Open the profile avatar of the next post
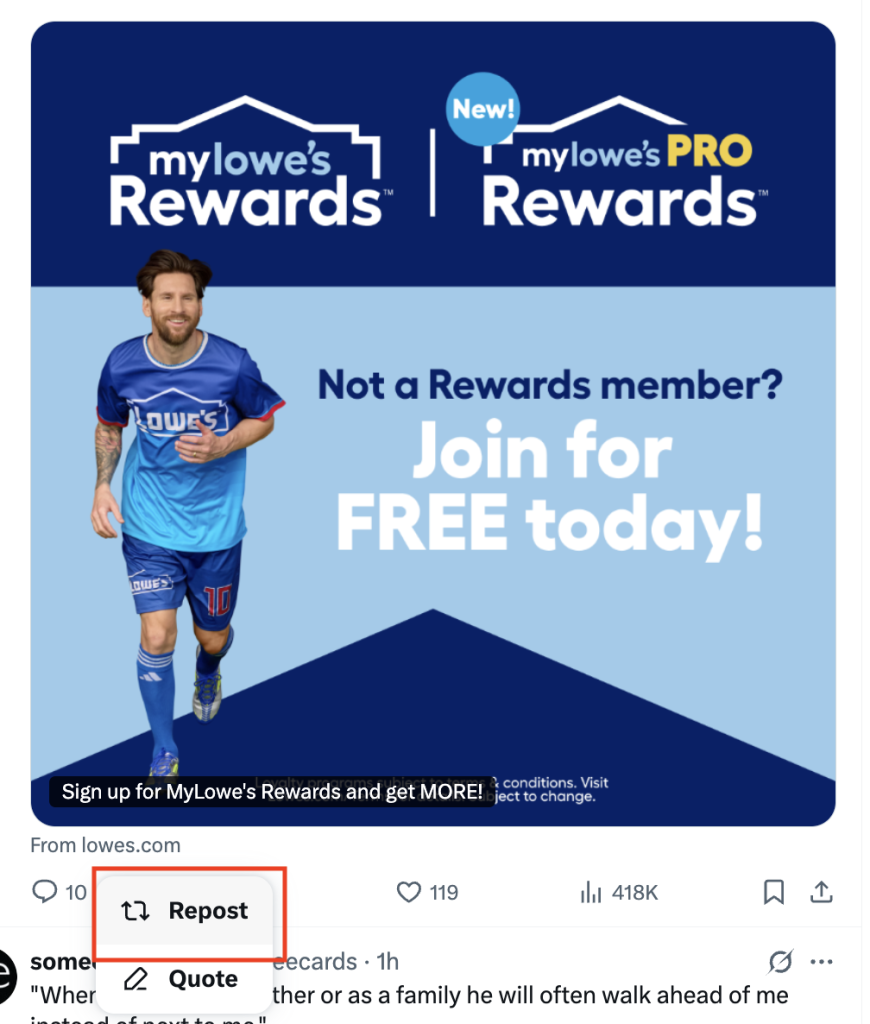 point(5,976)
